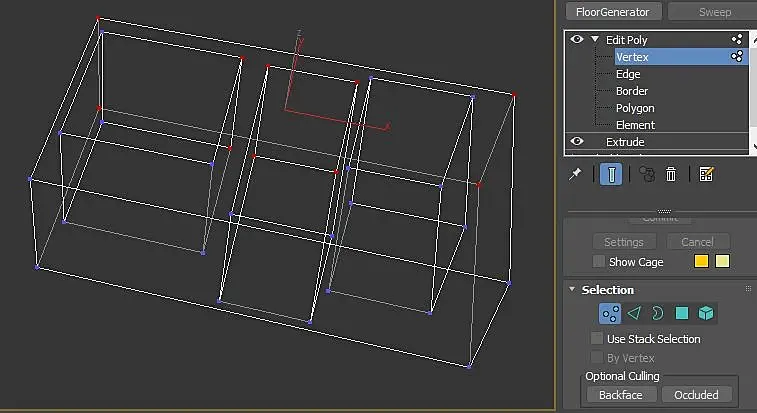Toggle visibility eye of Extrude modifier
Viewport: 757px width, 413px height.
(x=576, y=141)
